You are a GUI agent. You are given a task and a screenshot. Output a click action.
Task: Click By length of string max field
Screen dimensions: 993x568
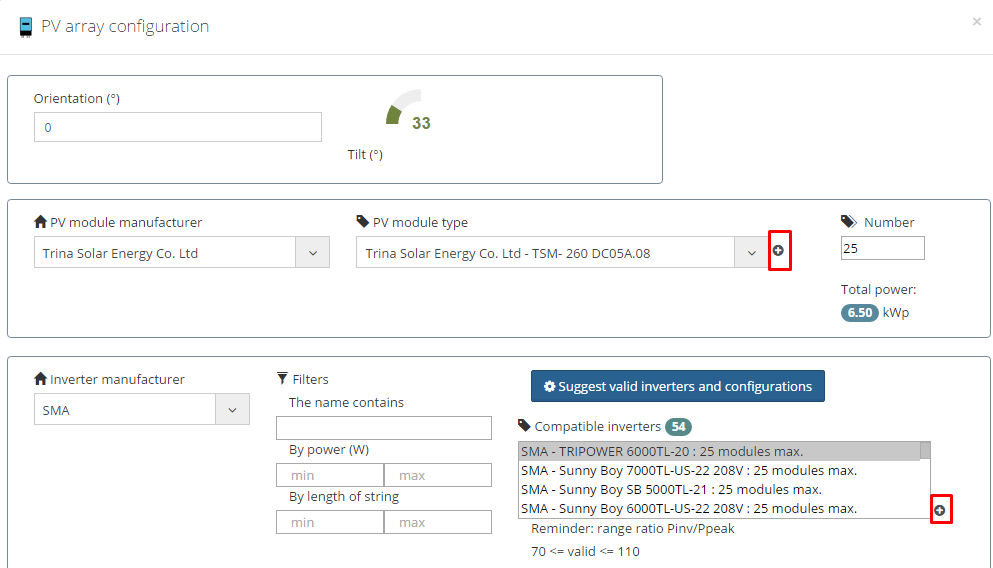[438, 522]
